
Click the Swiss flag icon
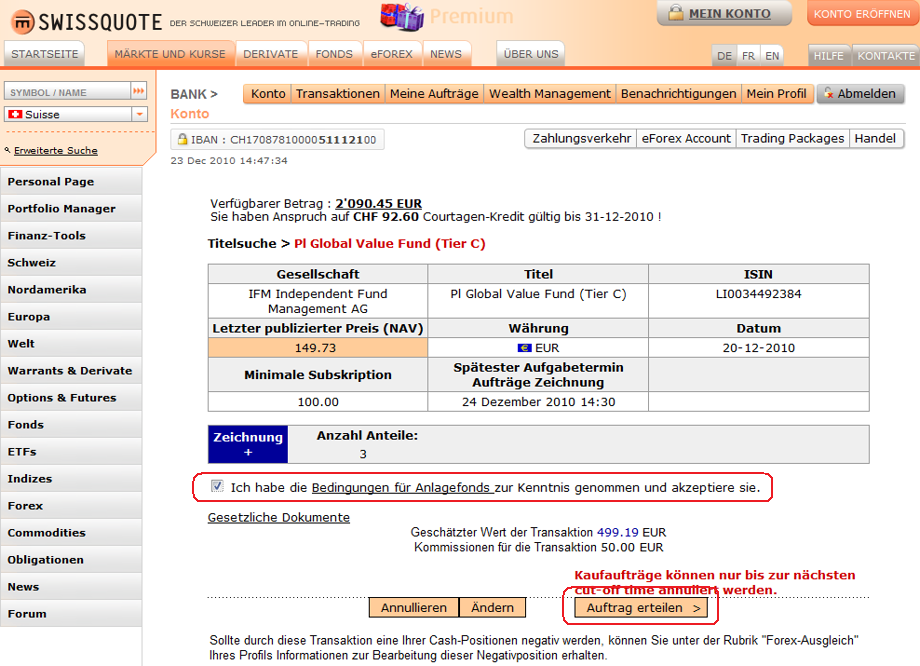tap(16, 114)
